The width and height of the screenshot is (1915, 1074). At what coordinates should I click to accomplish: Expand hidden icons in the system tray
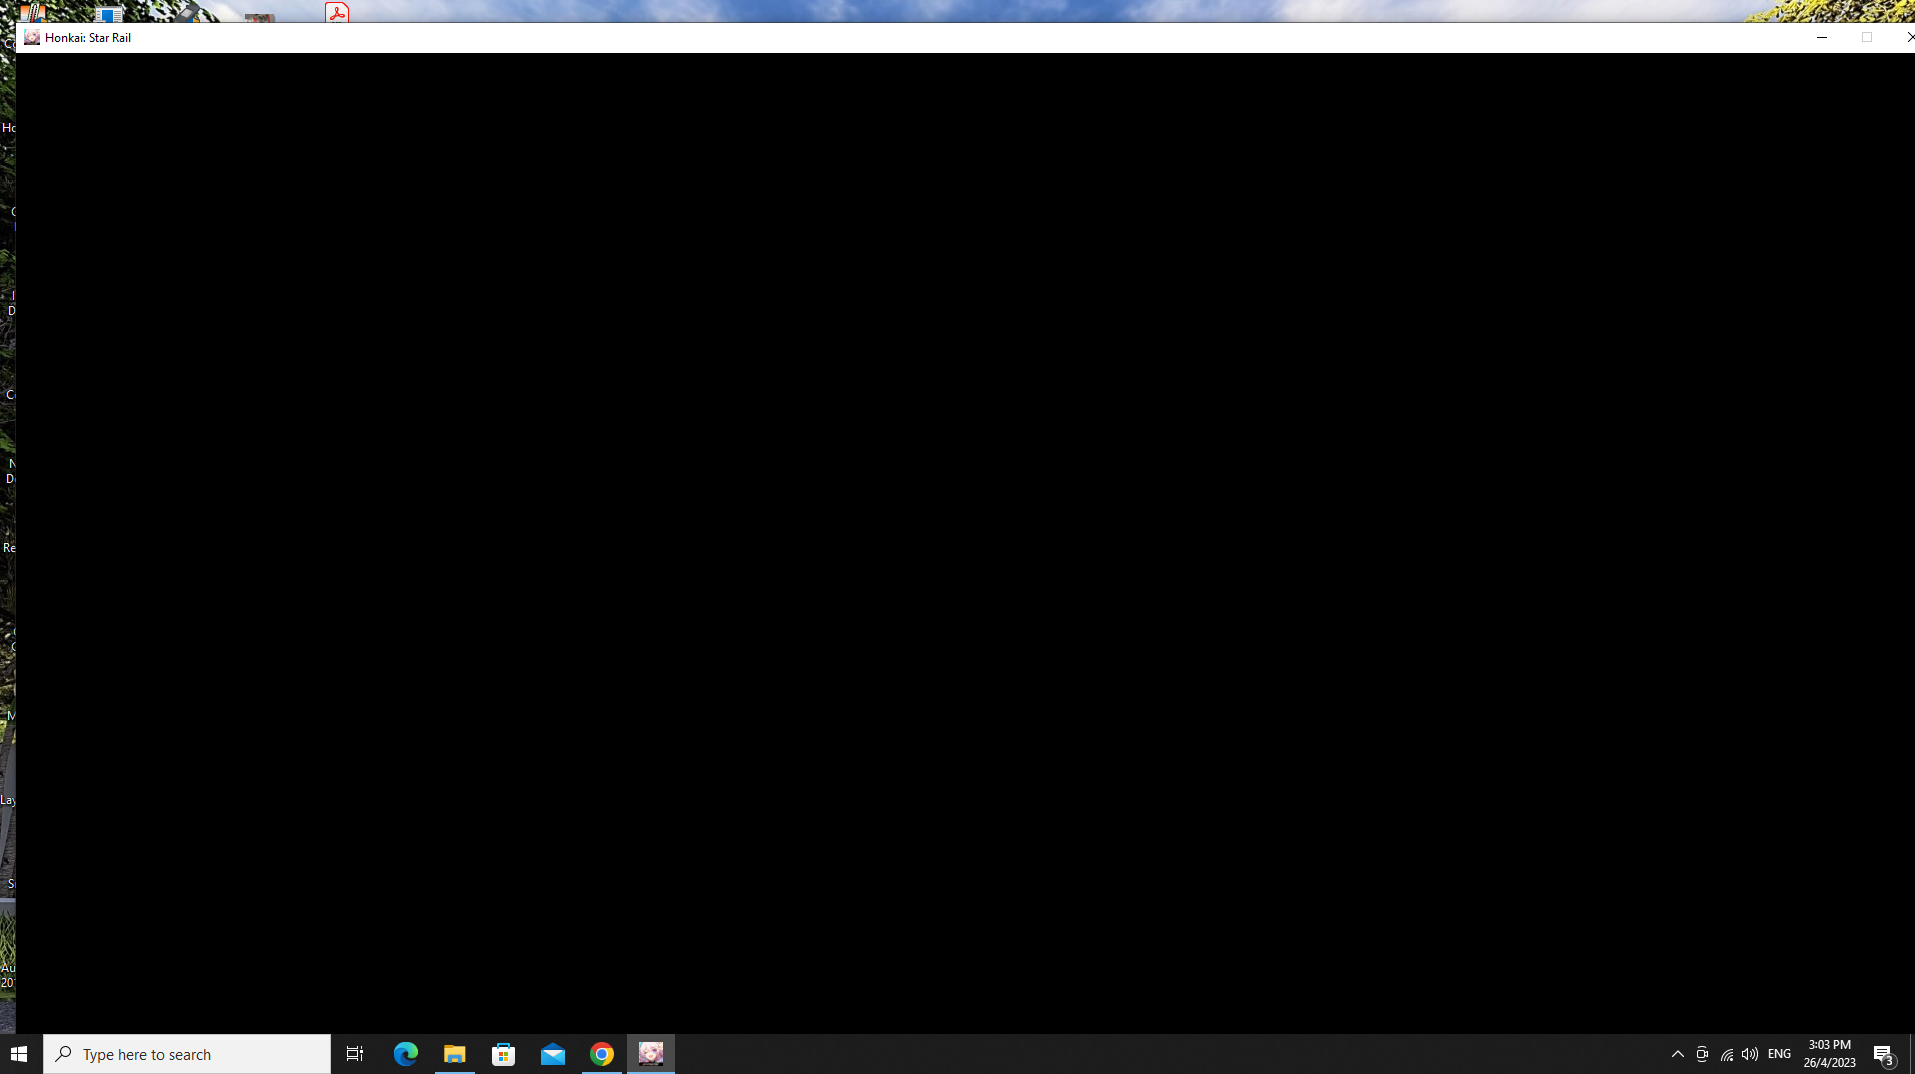[1678, 1053]
